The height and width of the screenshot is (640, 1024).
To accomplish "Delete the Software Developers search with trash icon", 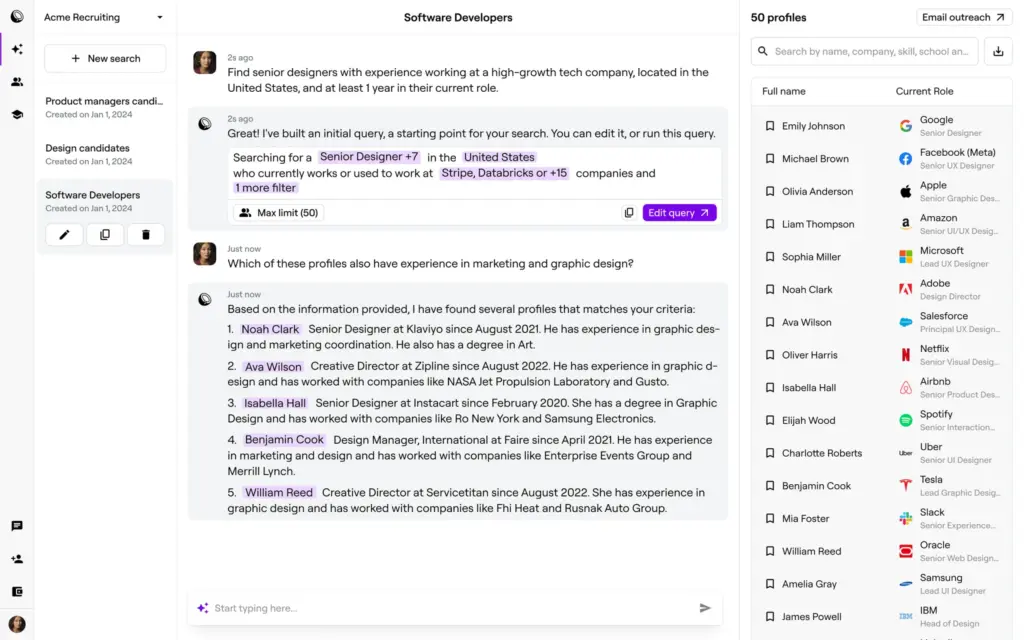I will 146,234.
